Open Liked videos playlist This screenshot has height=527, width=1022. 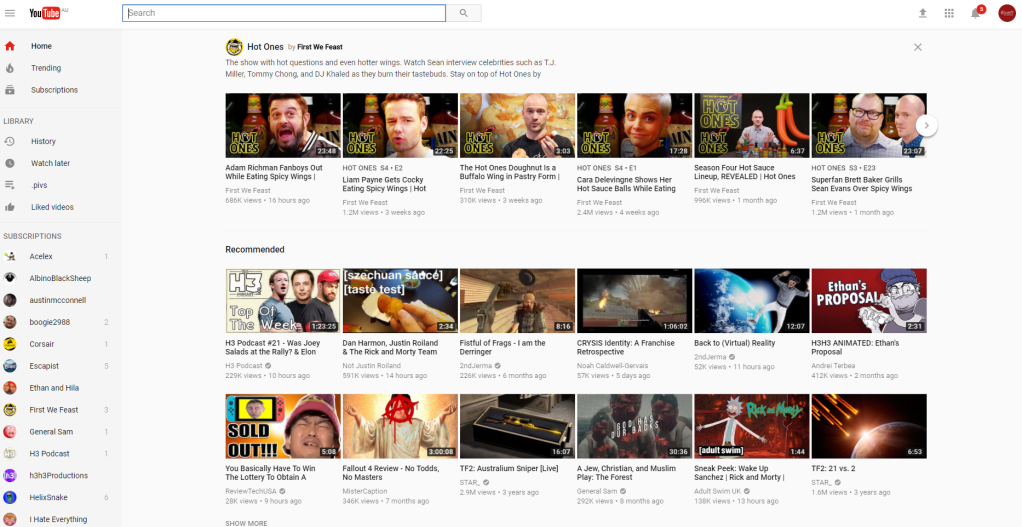point(52,207)
